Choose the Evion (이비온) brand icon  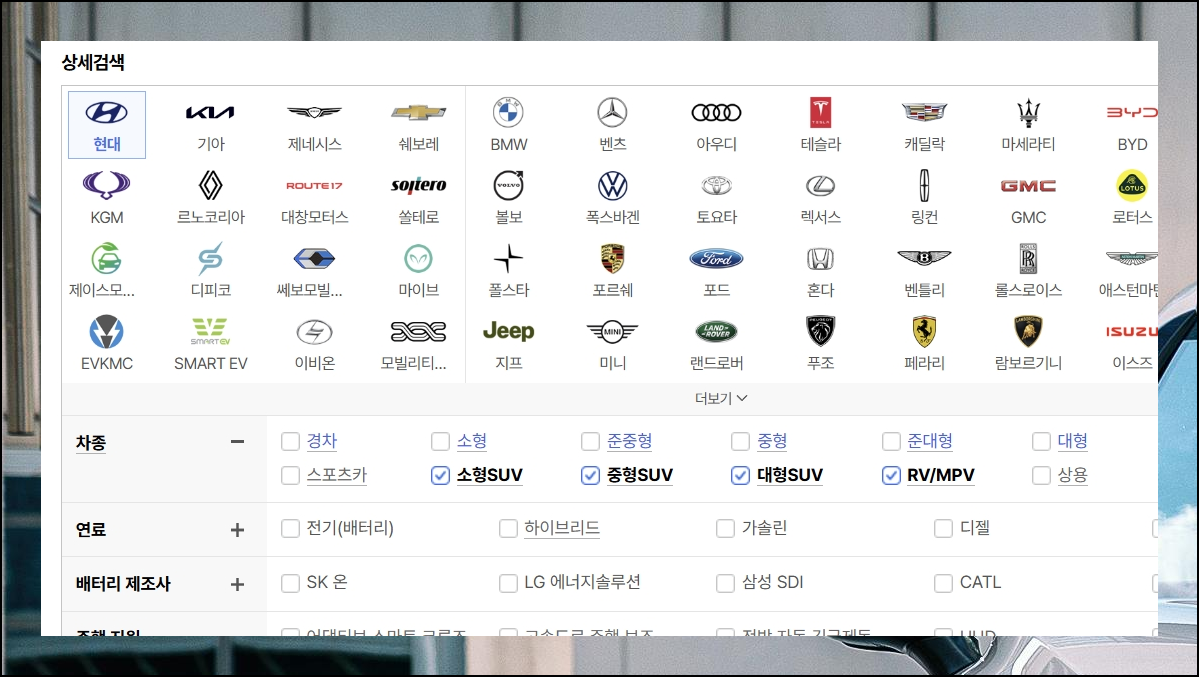(x=314, y=331)
